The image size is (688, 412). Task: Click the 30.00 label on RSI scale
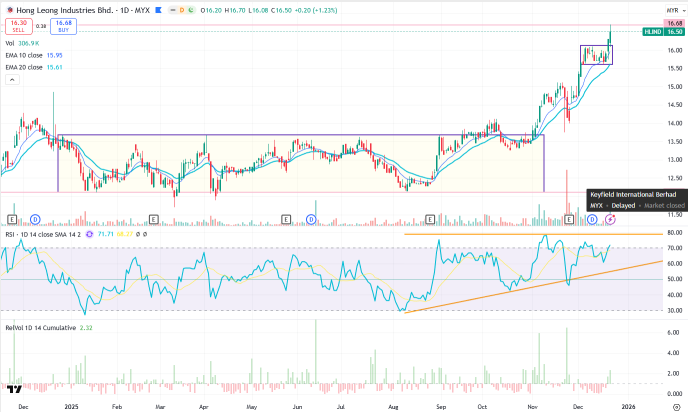coord(675,310)
